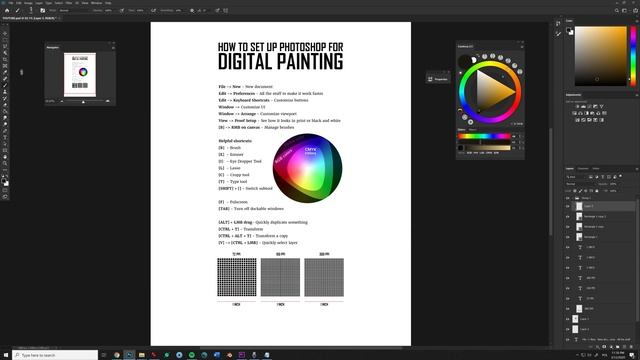Select the Eraser tool
This screenshot has height=360, width=640.
5,105
